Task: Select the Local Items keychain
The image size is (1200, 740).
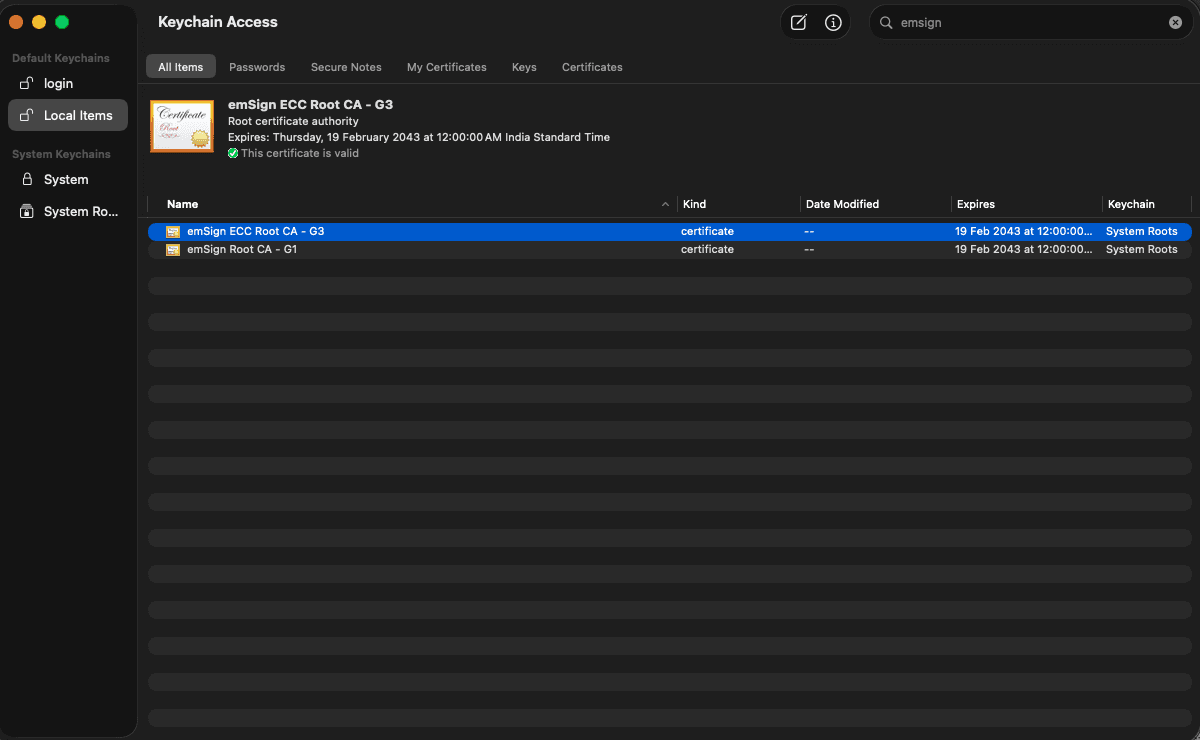Action: [68, 115]
